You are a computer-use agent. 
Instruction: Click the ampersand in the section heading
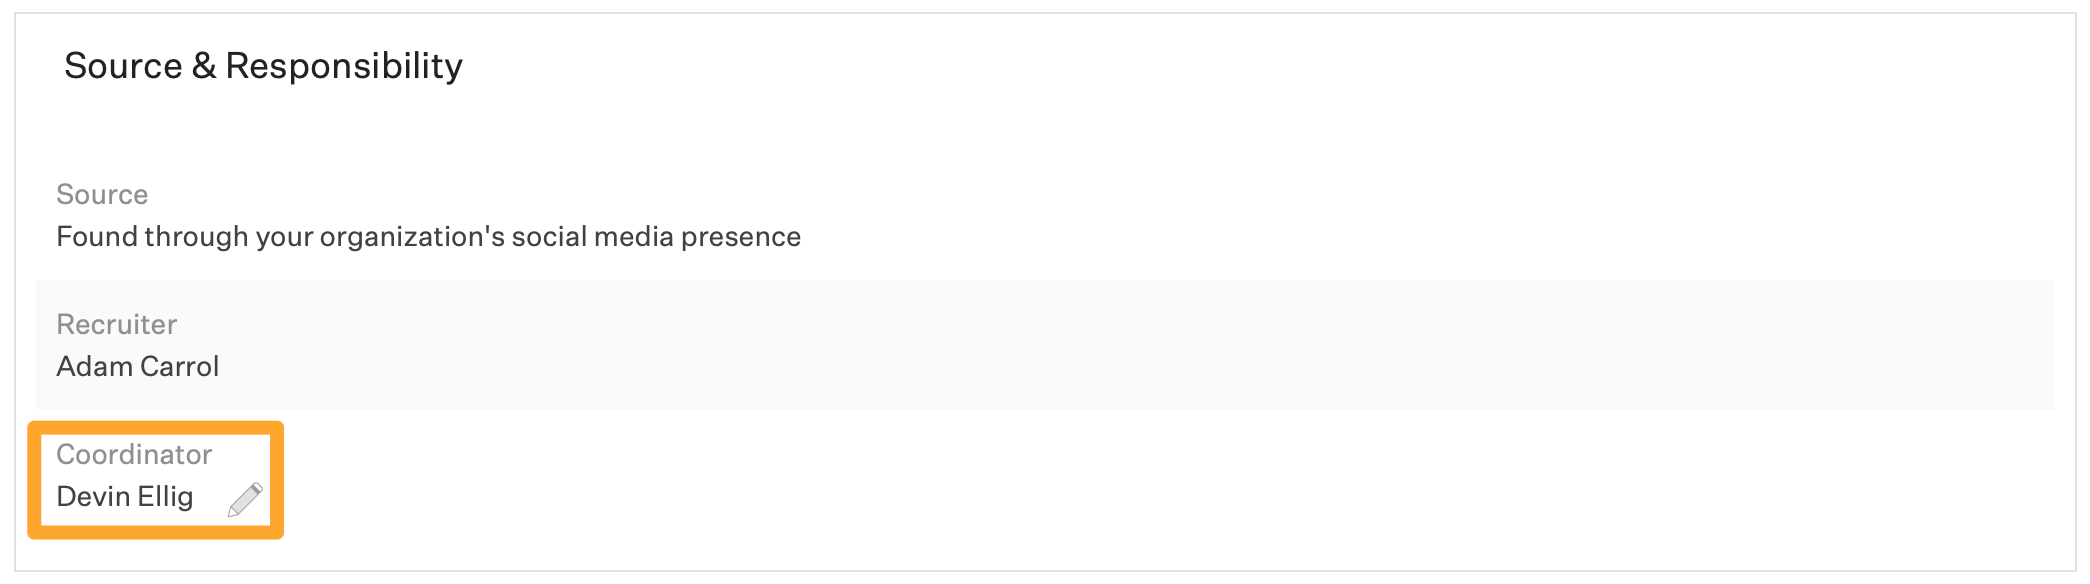point(204,66)
